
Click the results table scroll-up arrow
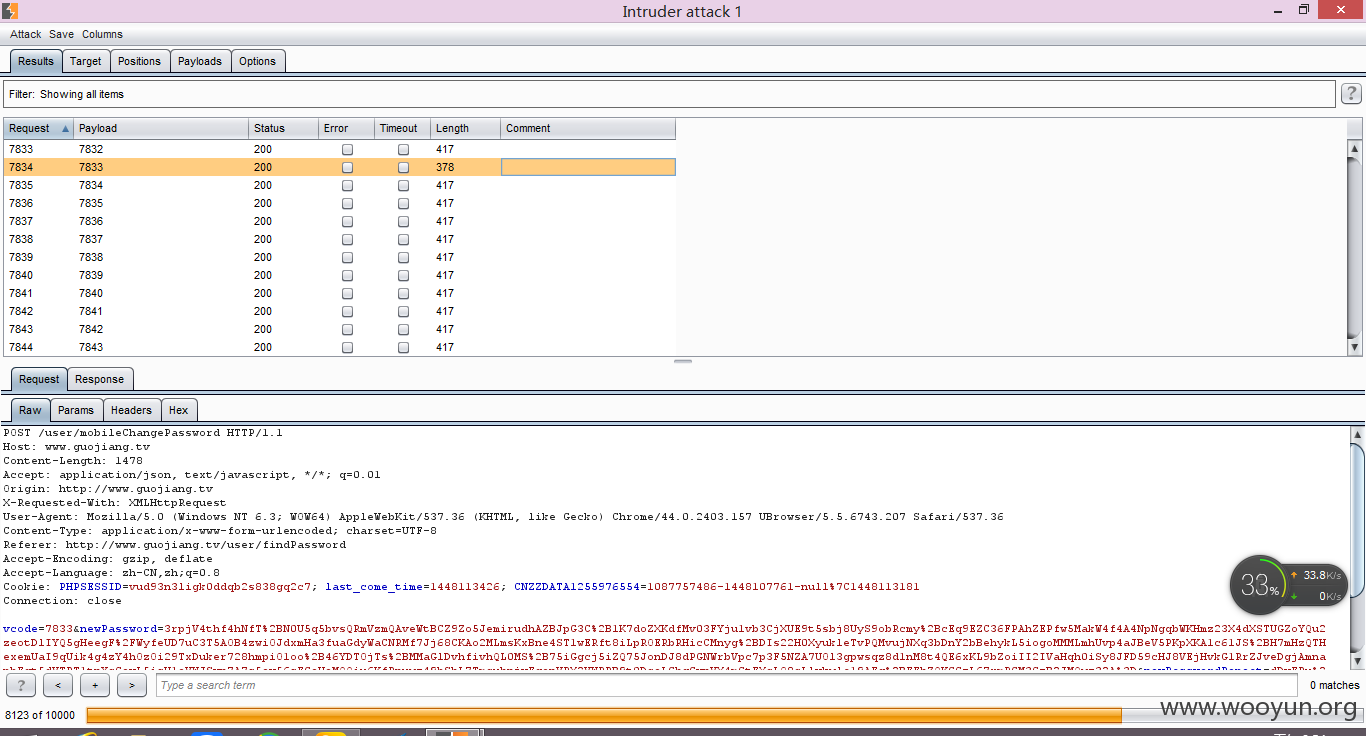click(x=1354, y=148)
